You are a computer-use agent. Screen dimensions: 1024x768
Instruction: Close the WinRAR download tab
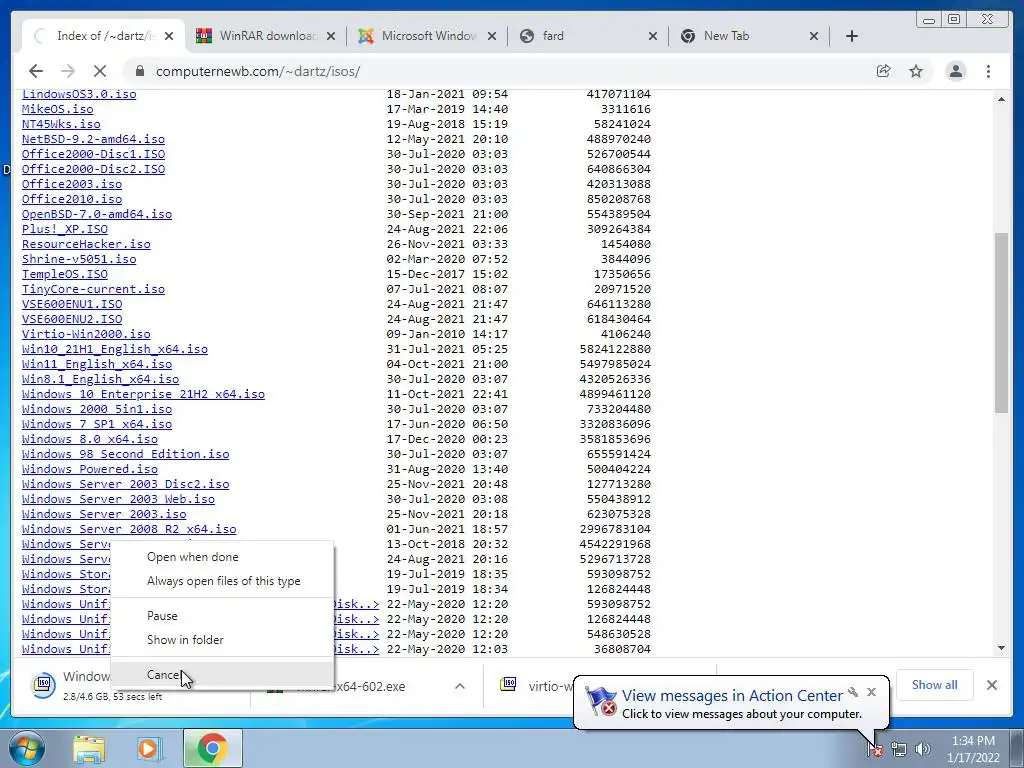[x=330, y=36]
